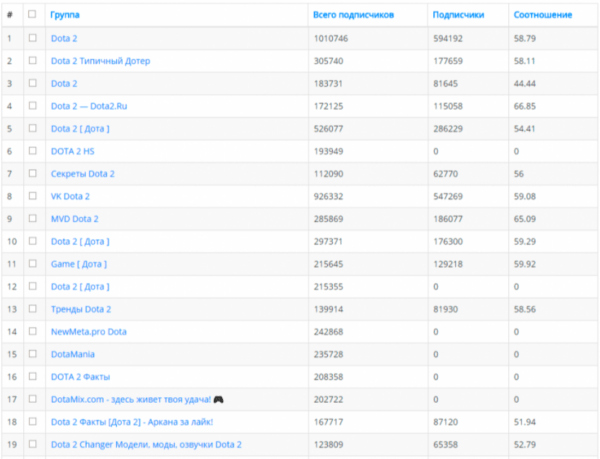Click ratio value 65.09
Viewport: 600px width, 459px height.
525,219
